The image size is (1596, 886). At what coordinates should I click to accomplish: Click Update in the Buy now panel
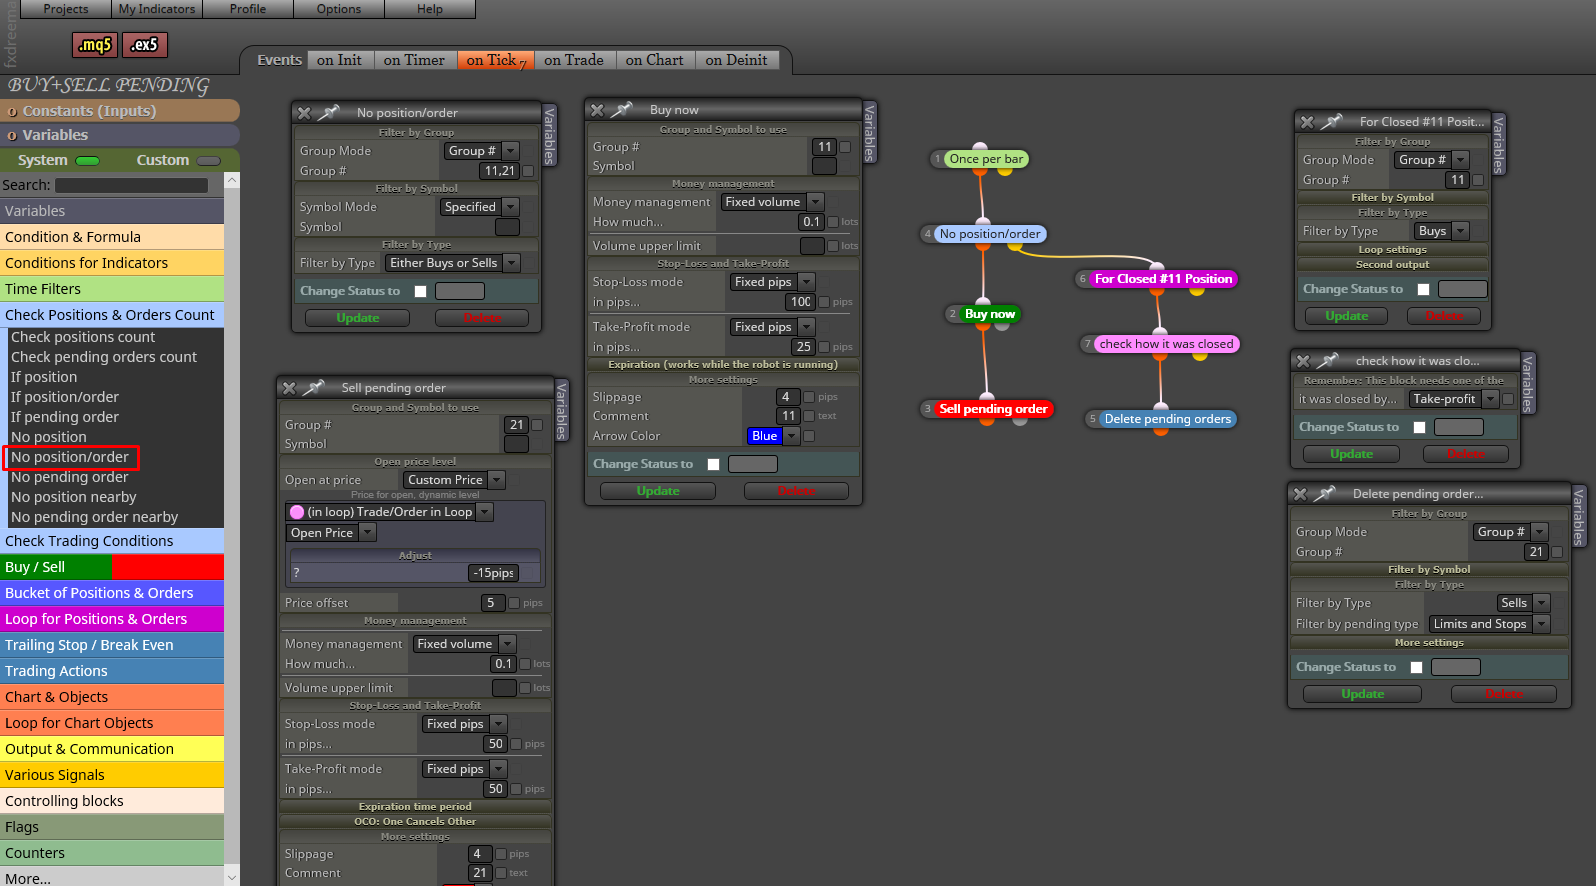click(658, 491)
